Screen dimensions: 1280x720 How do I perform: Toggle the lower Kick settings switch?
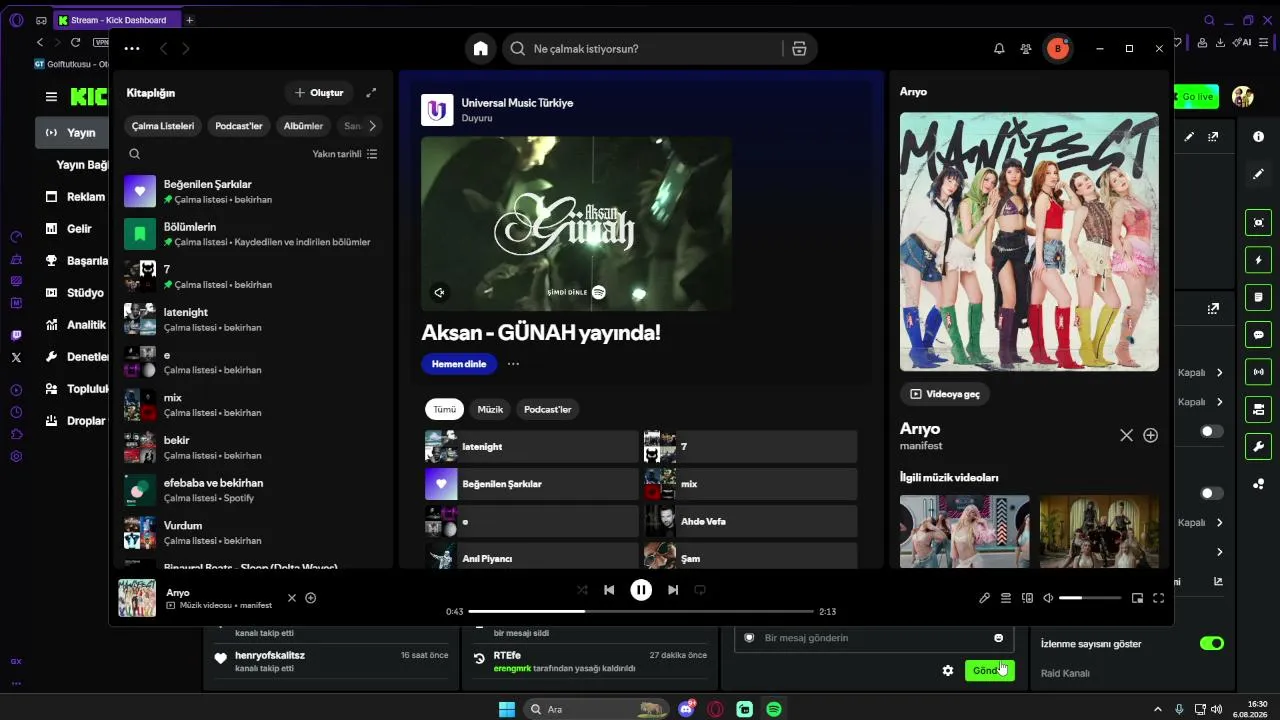[x=1211, y=493]
